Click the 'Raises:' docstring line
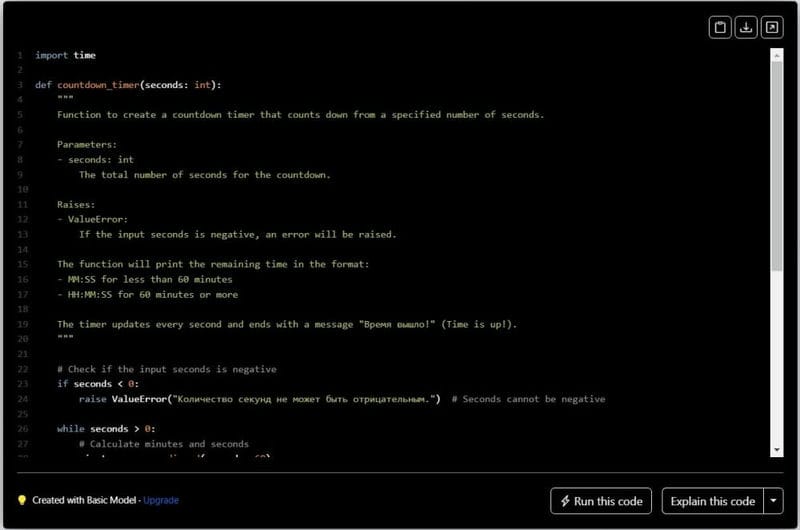The width and height of the screenshot is (800, 530). coord(76,205)
